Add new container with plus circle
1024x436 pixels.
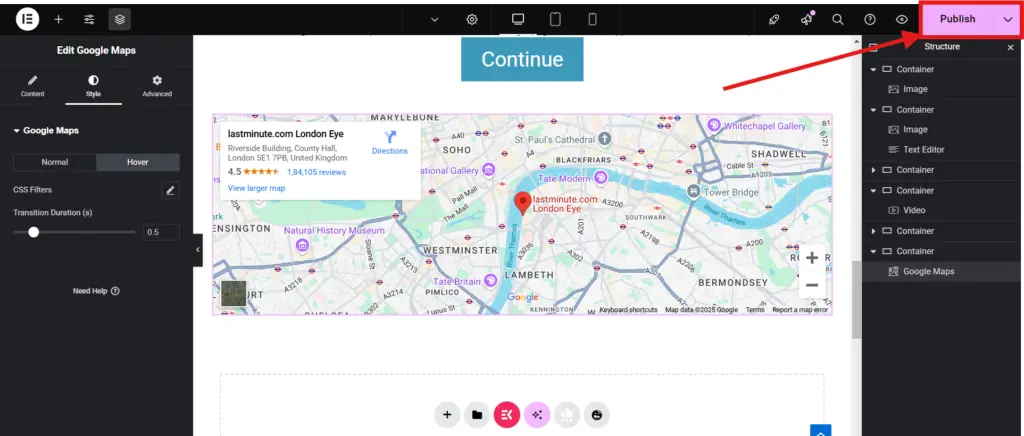(447, 414)
